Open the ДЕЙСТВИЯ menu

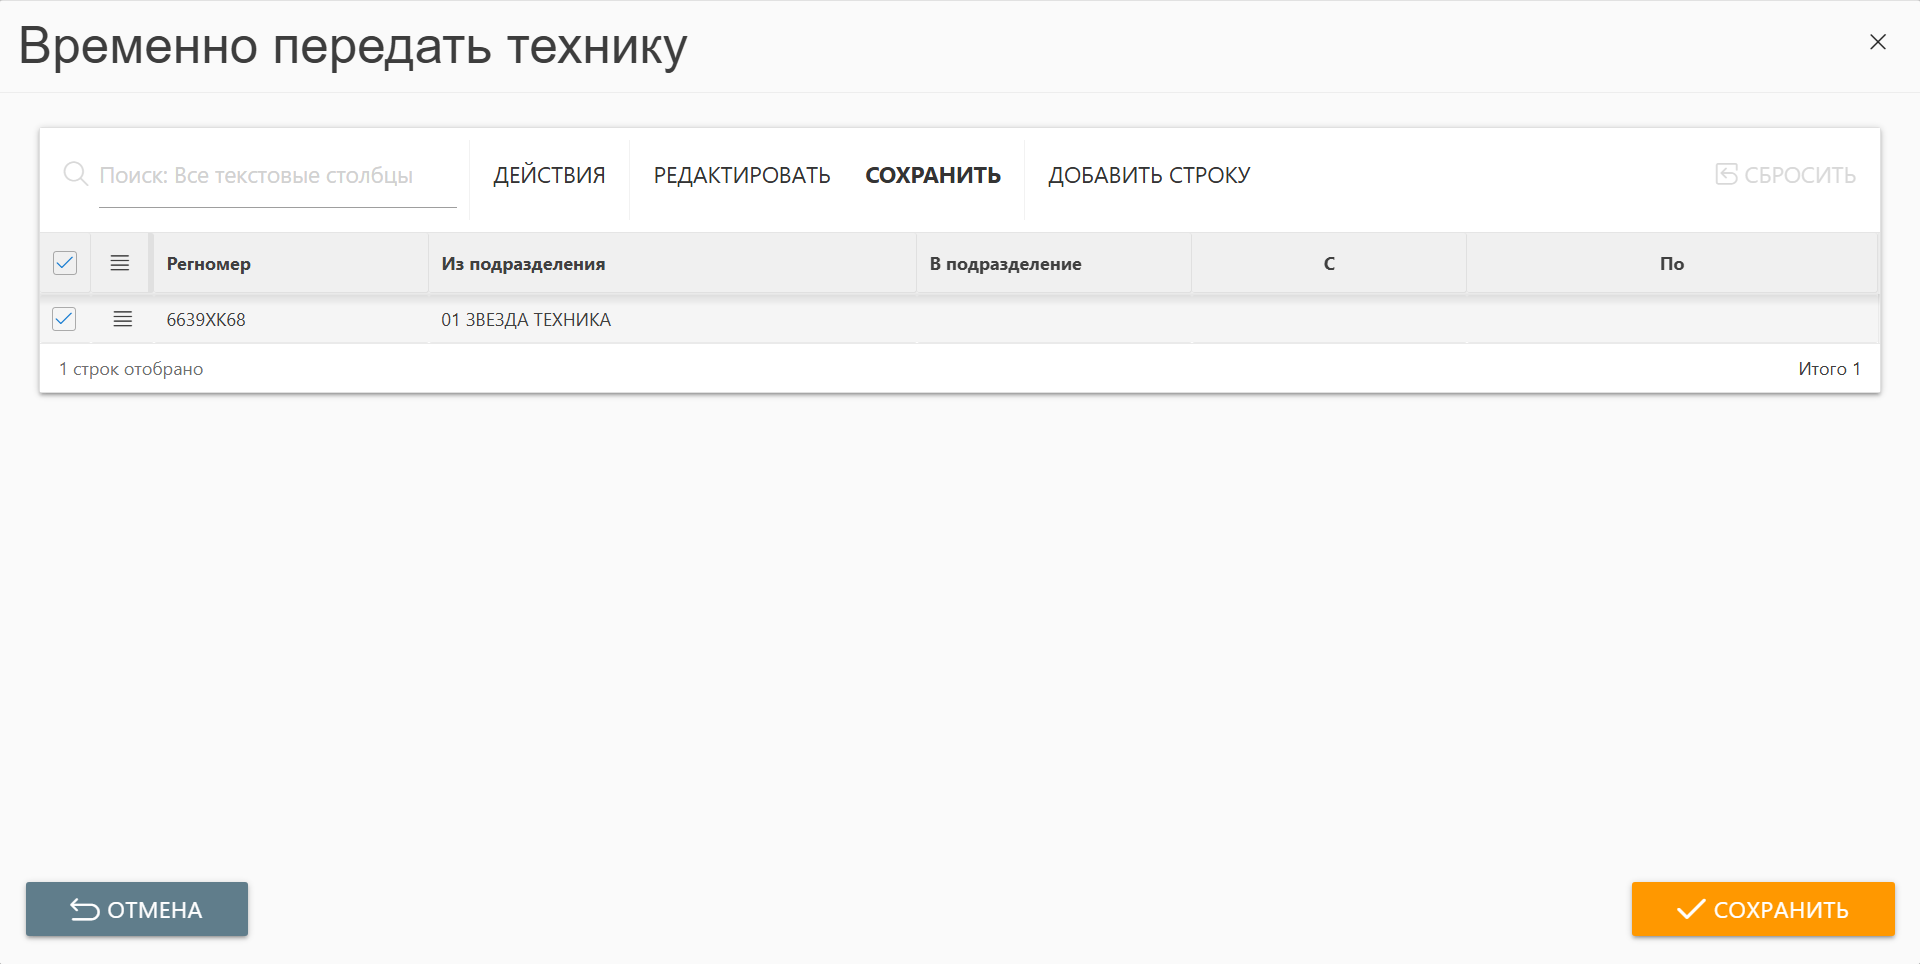pyautogui.click(x=549, y=176)
